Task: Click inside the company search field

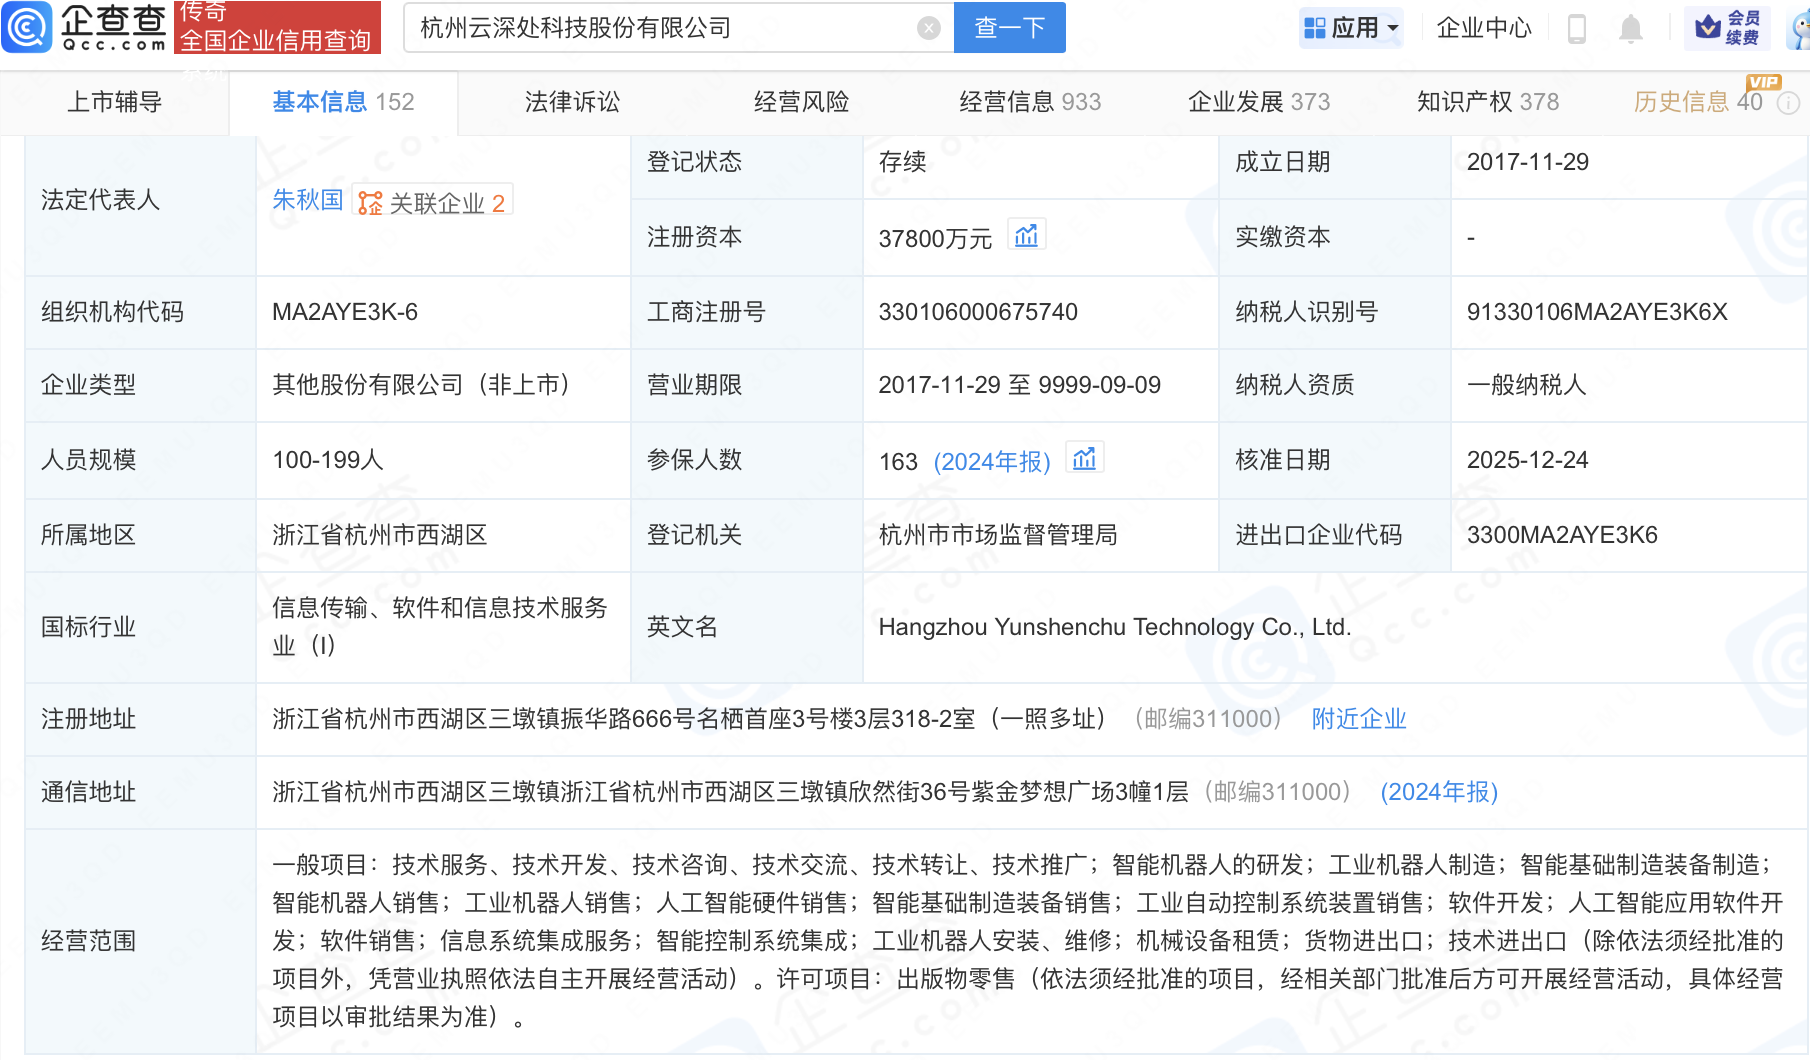Action: tap(660, 28)
